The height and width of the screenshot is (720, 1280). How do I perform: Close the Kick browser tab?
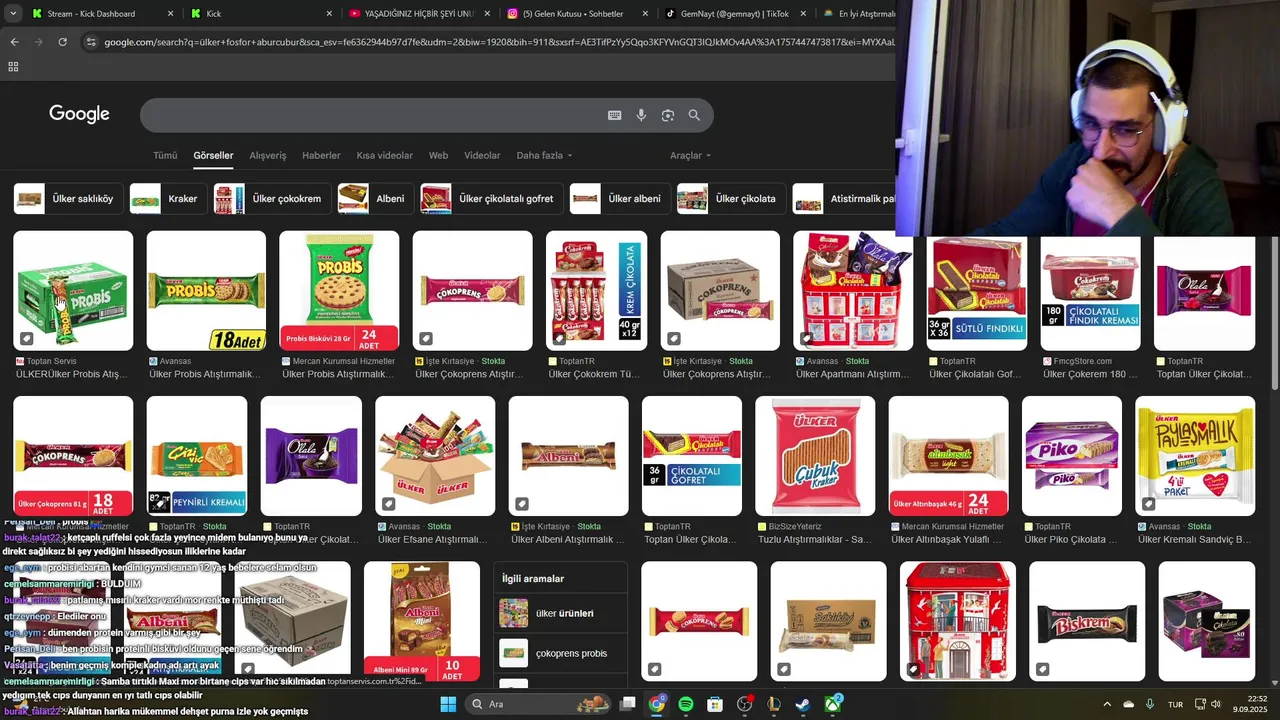[x=329, y=14]
